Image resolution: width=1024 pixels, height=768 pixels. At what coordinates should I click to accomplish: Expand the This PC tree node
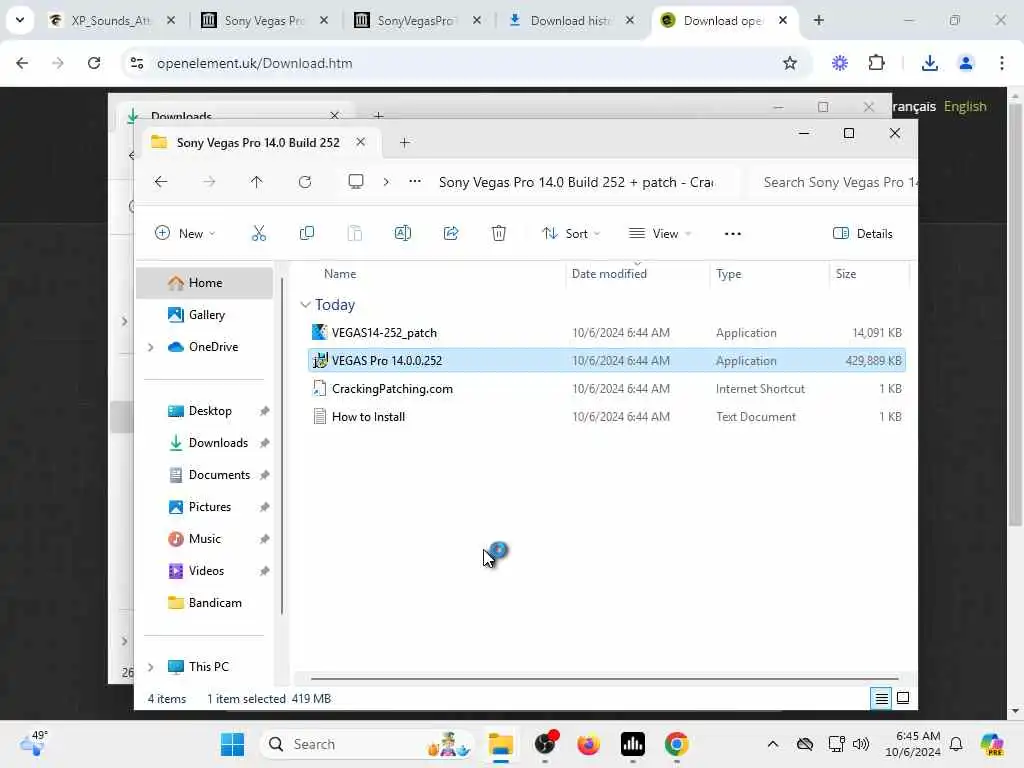[151, 667]
